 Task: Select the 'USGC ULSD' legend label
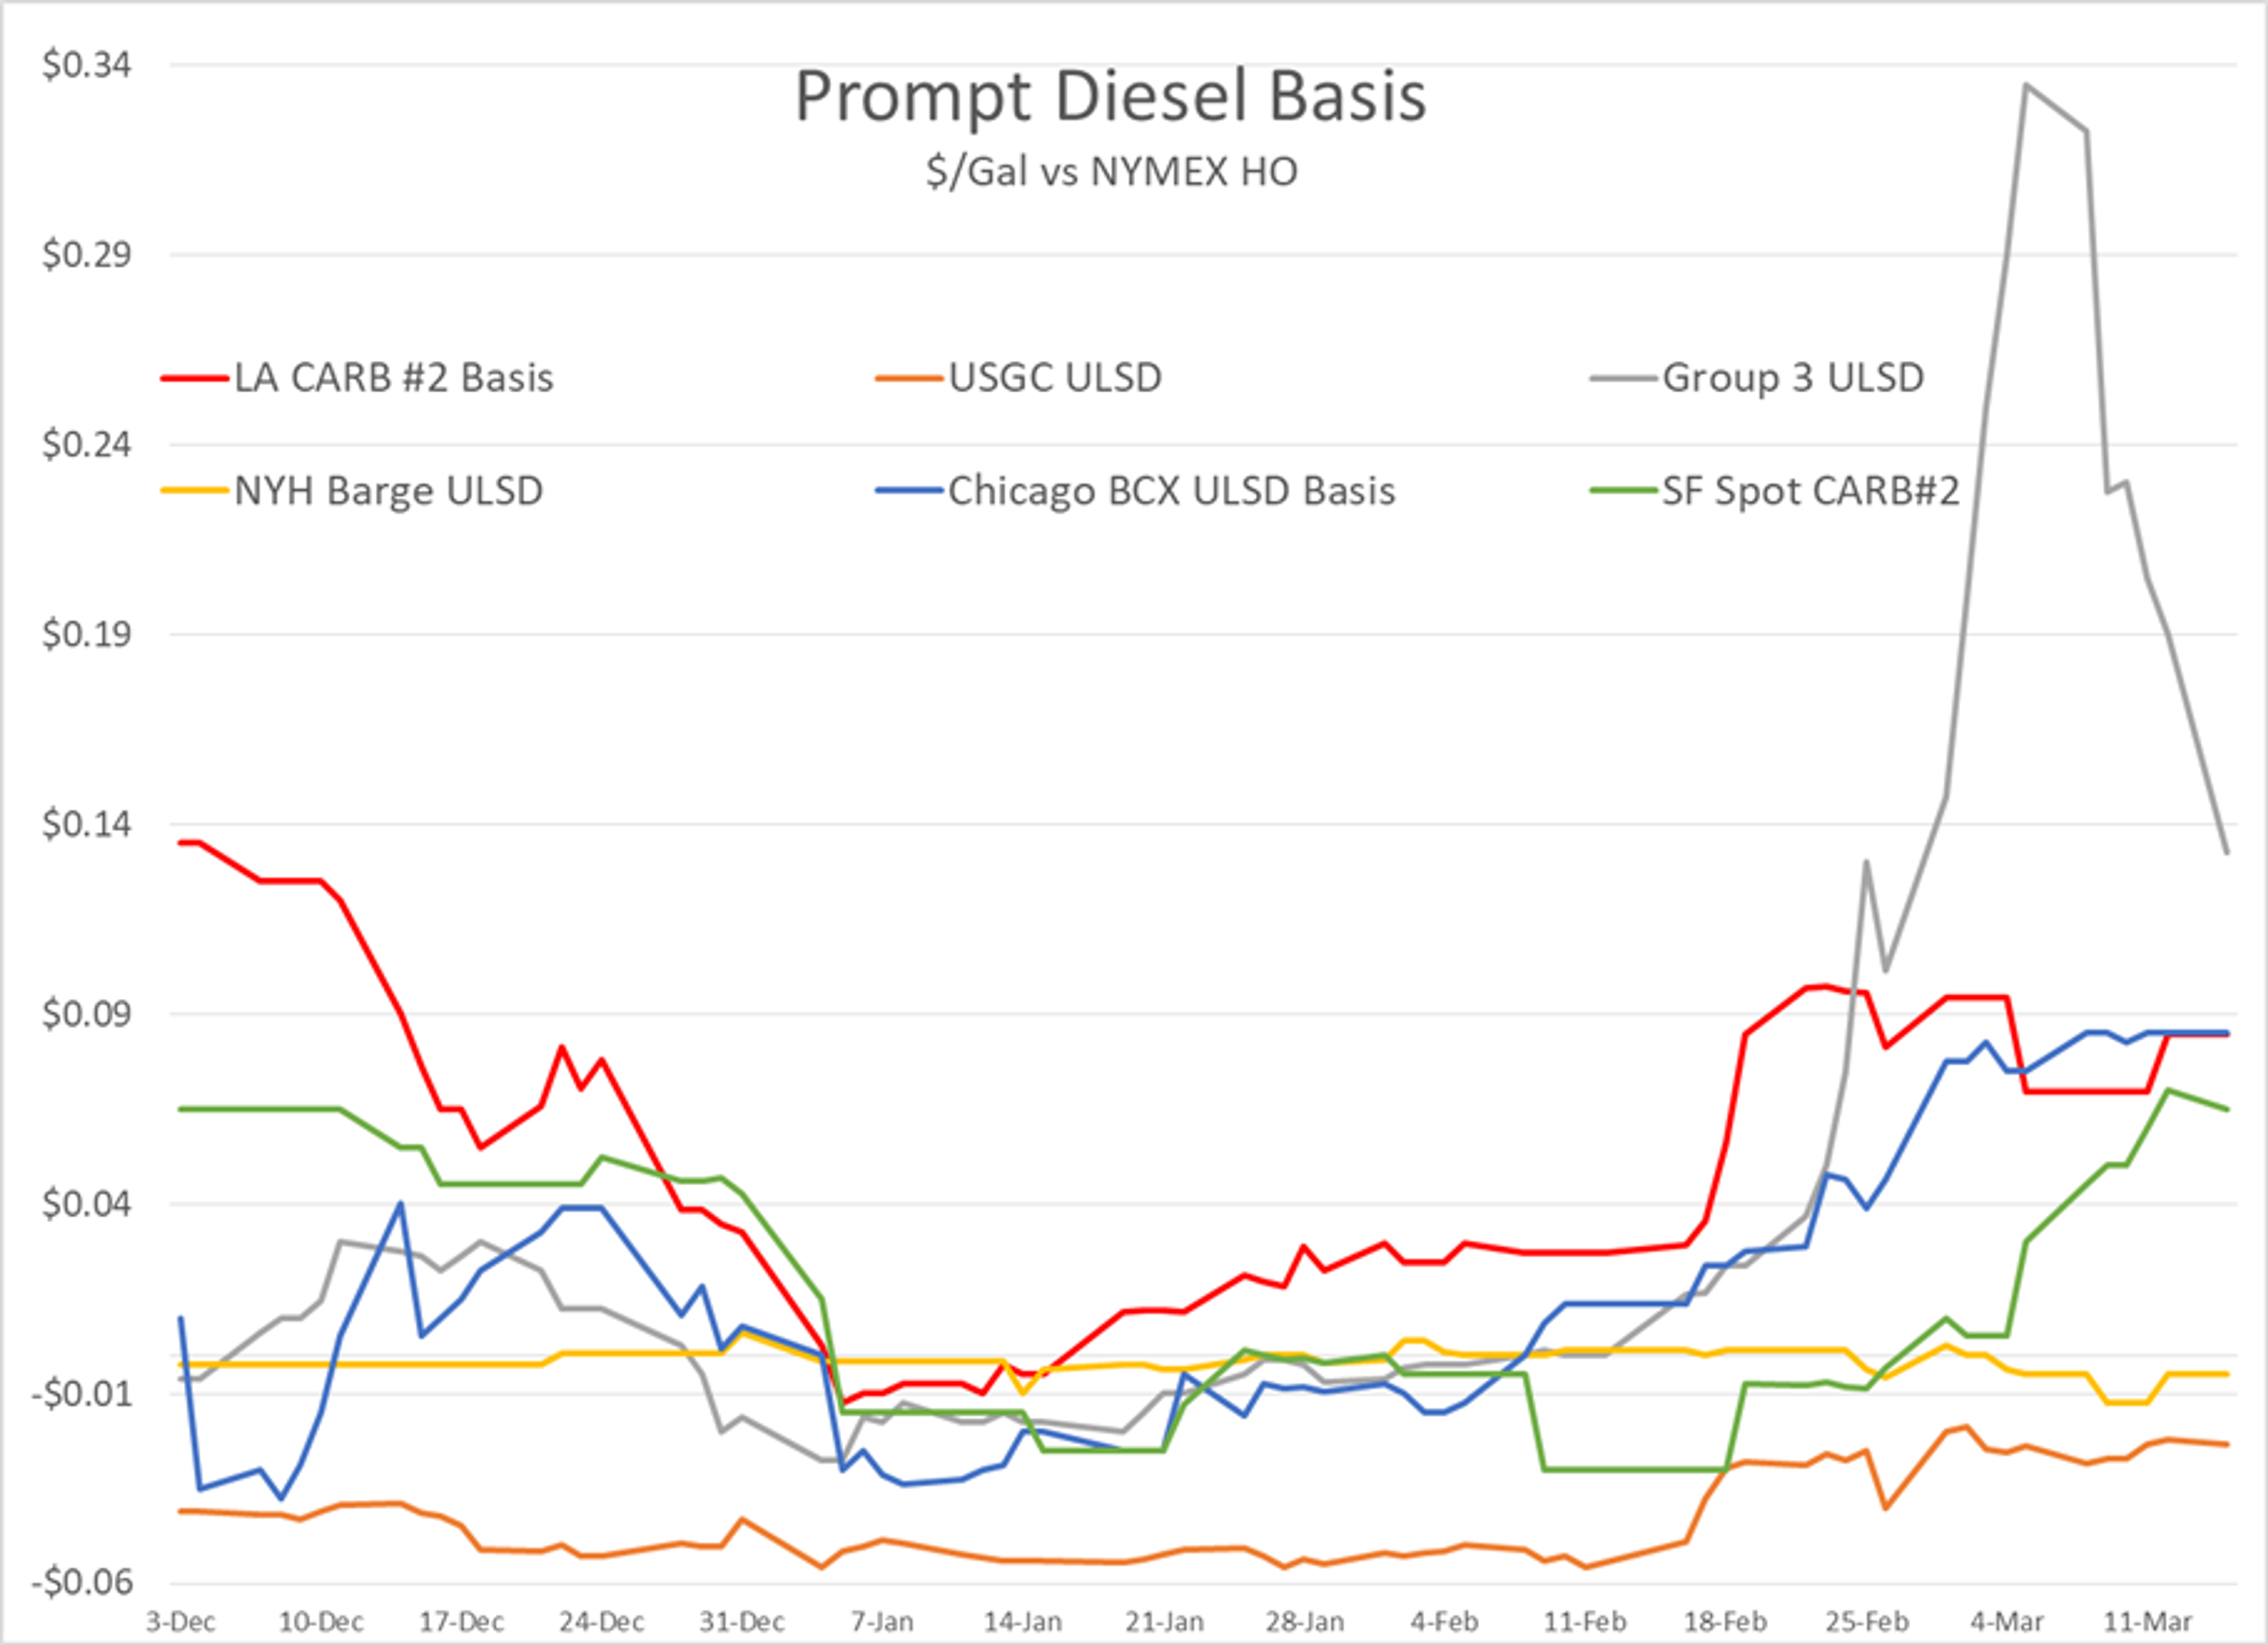pyautogui.click(x=1055, y=378)
